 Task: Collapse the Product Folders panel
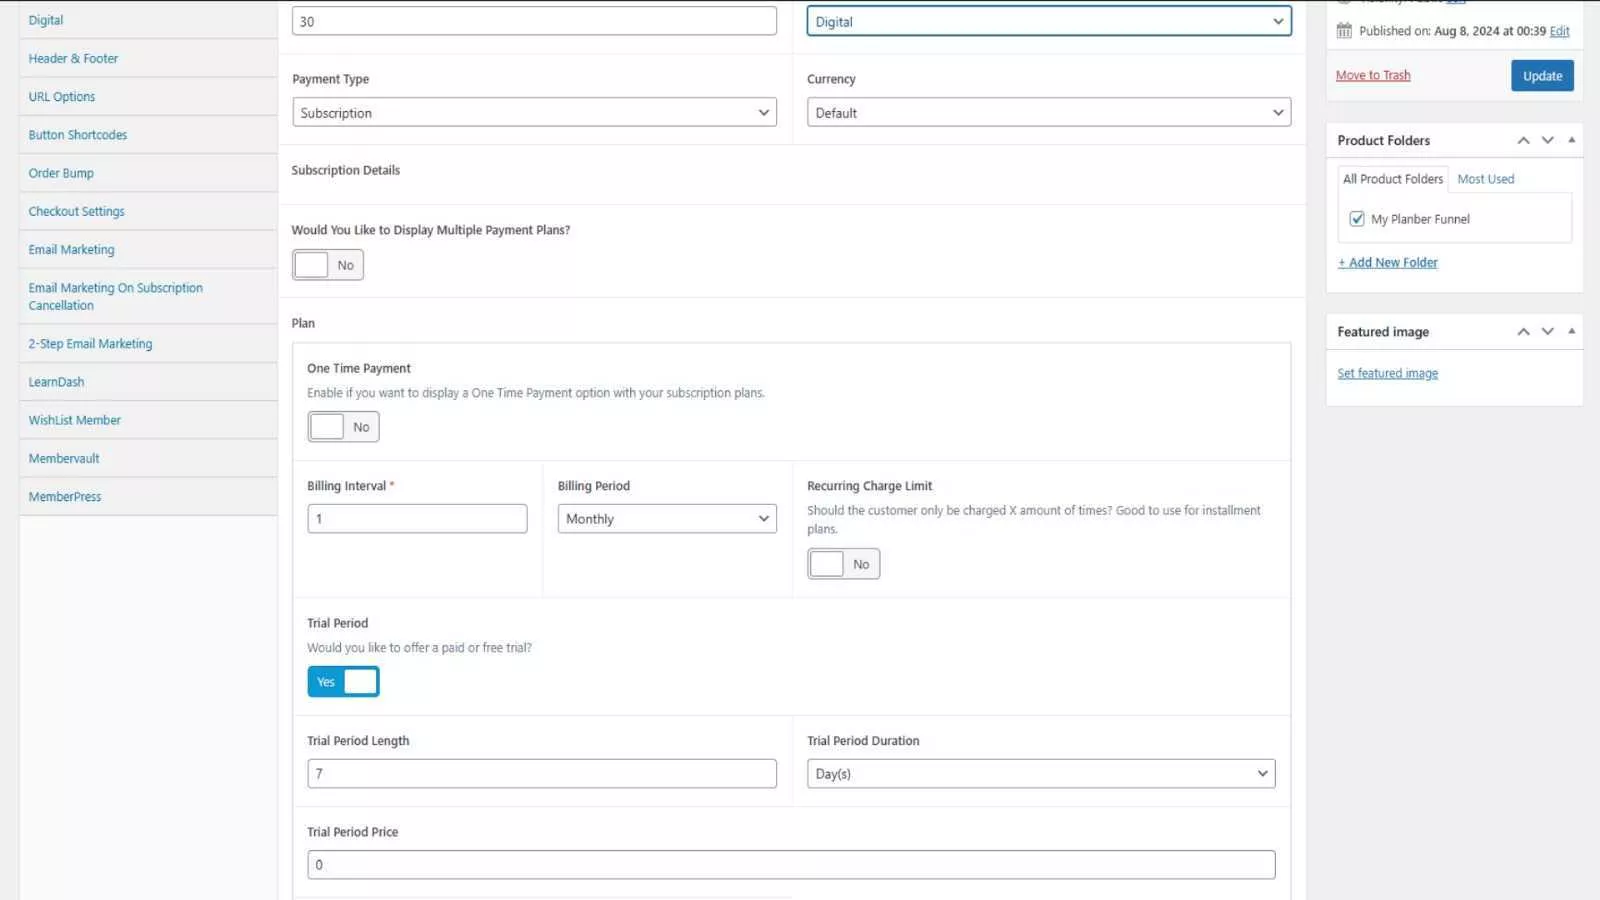pyautogui.click(x=1571, y=141)
